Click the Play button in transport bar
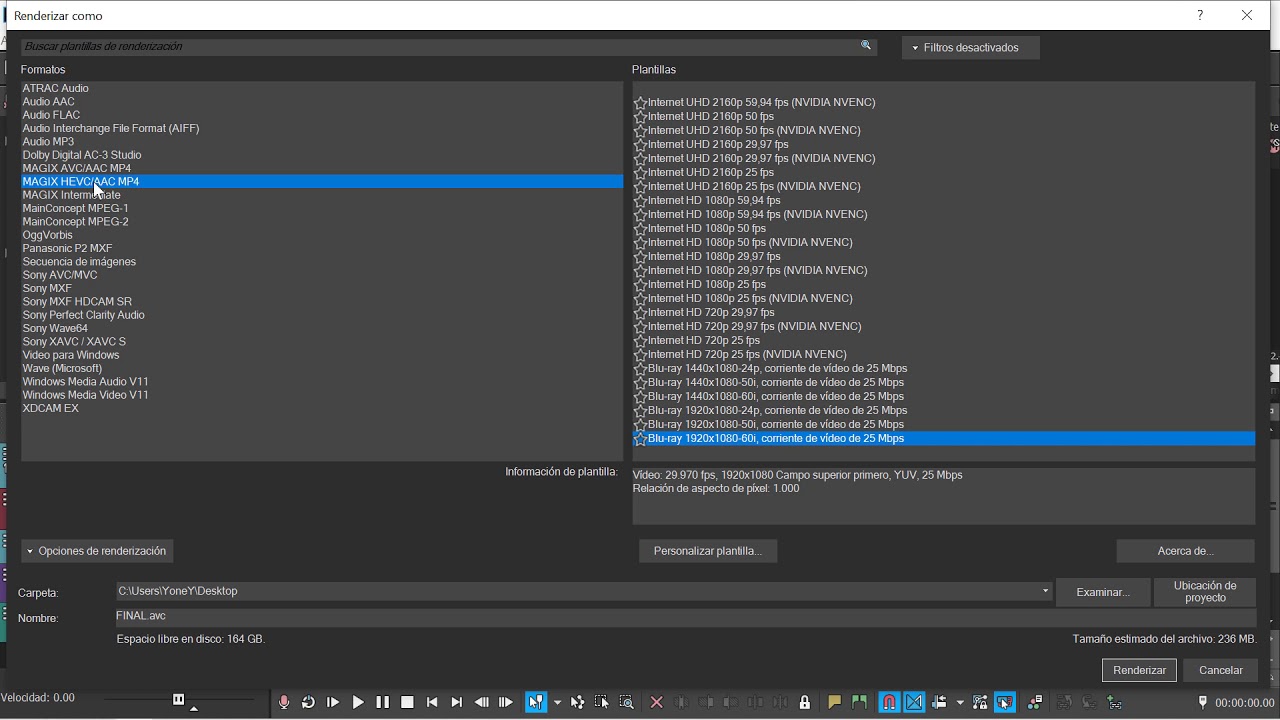Viewport: 1280px width, 720px height. [x=358, y=703]
